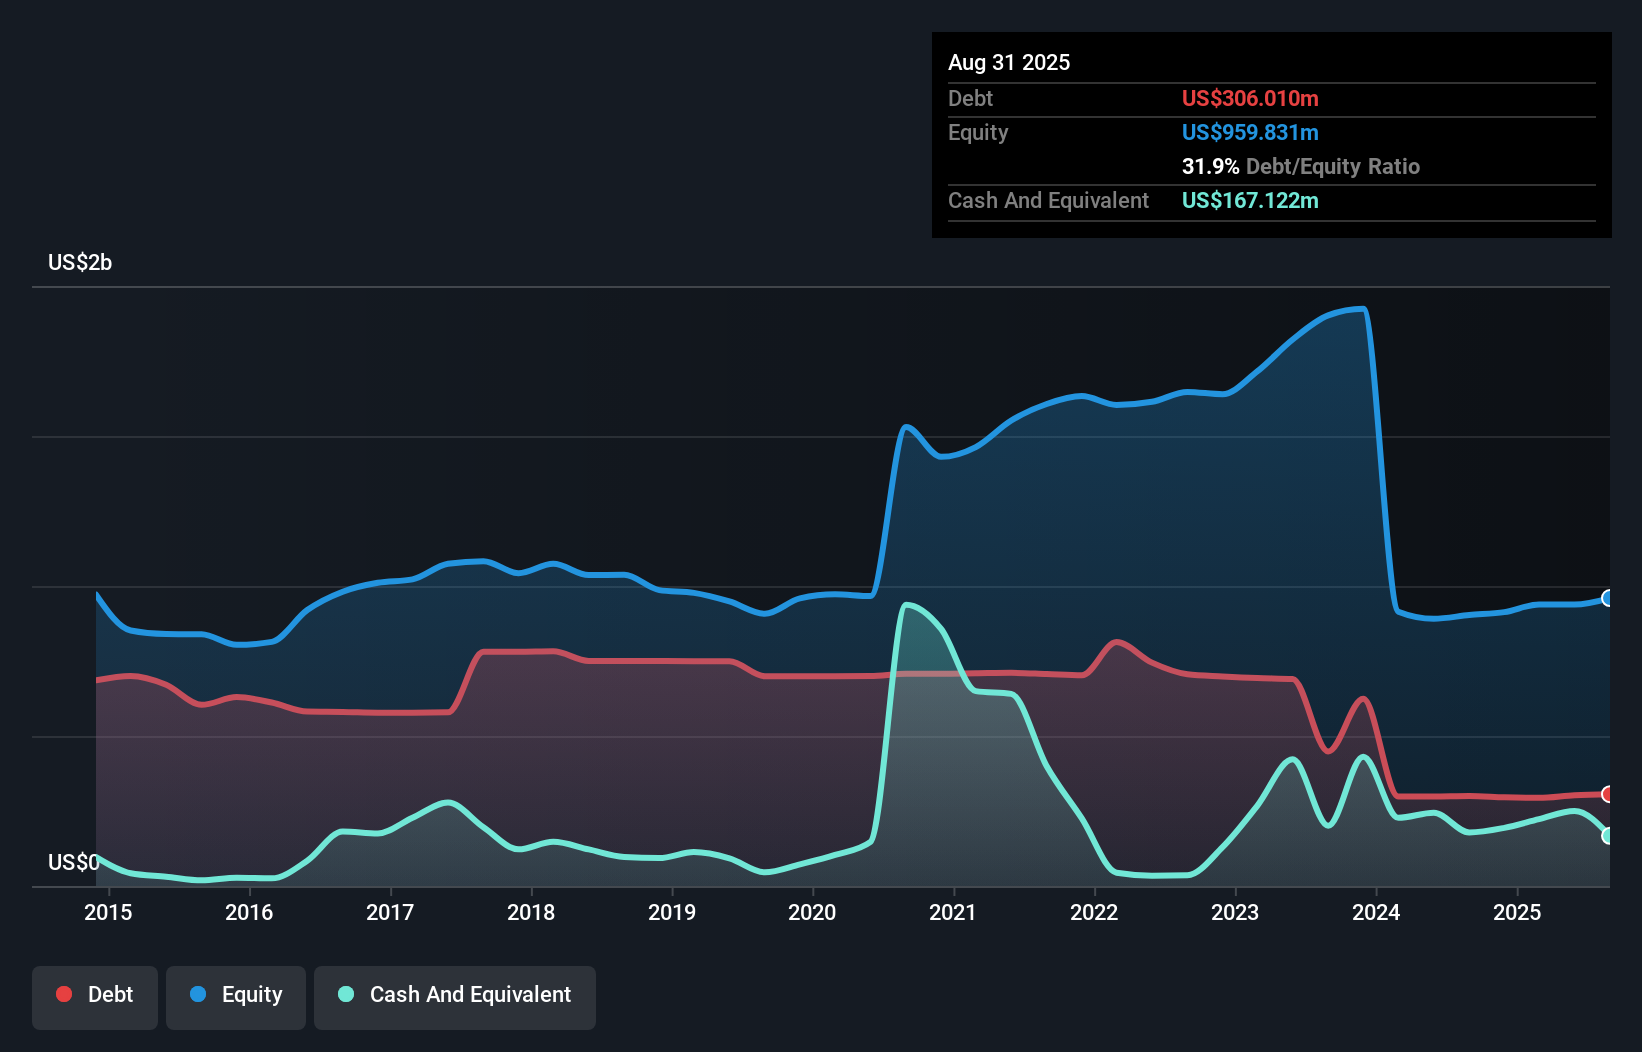1642x1052 pixels.
Task: Expand the Equity row in the tooltip
Action: 978,132
